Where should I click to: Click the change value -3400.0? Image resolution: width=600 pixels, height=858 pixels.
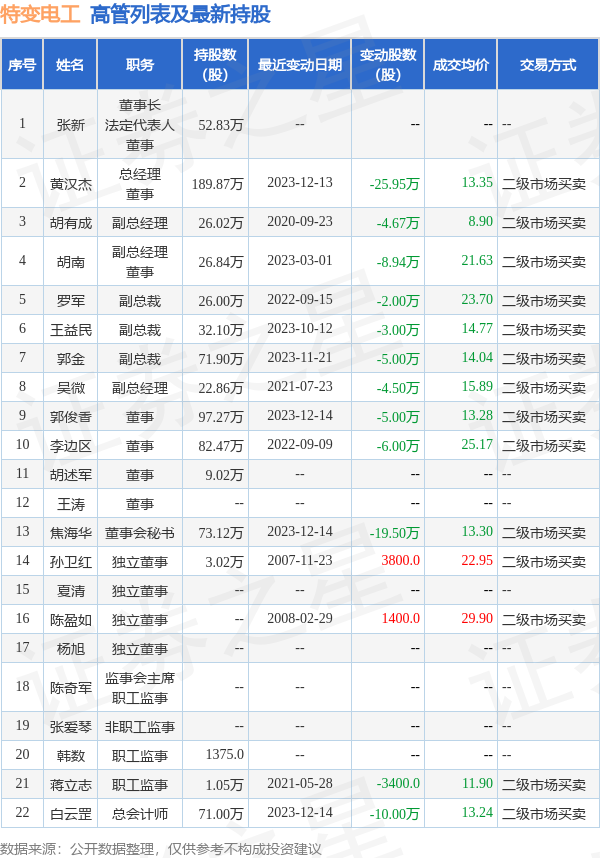click(x=398, y=782)
